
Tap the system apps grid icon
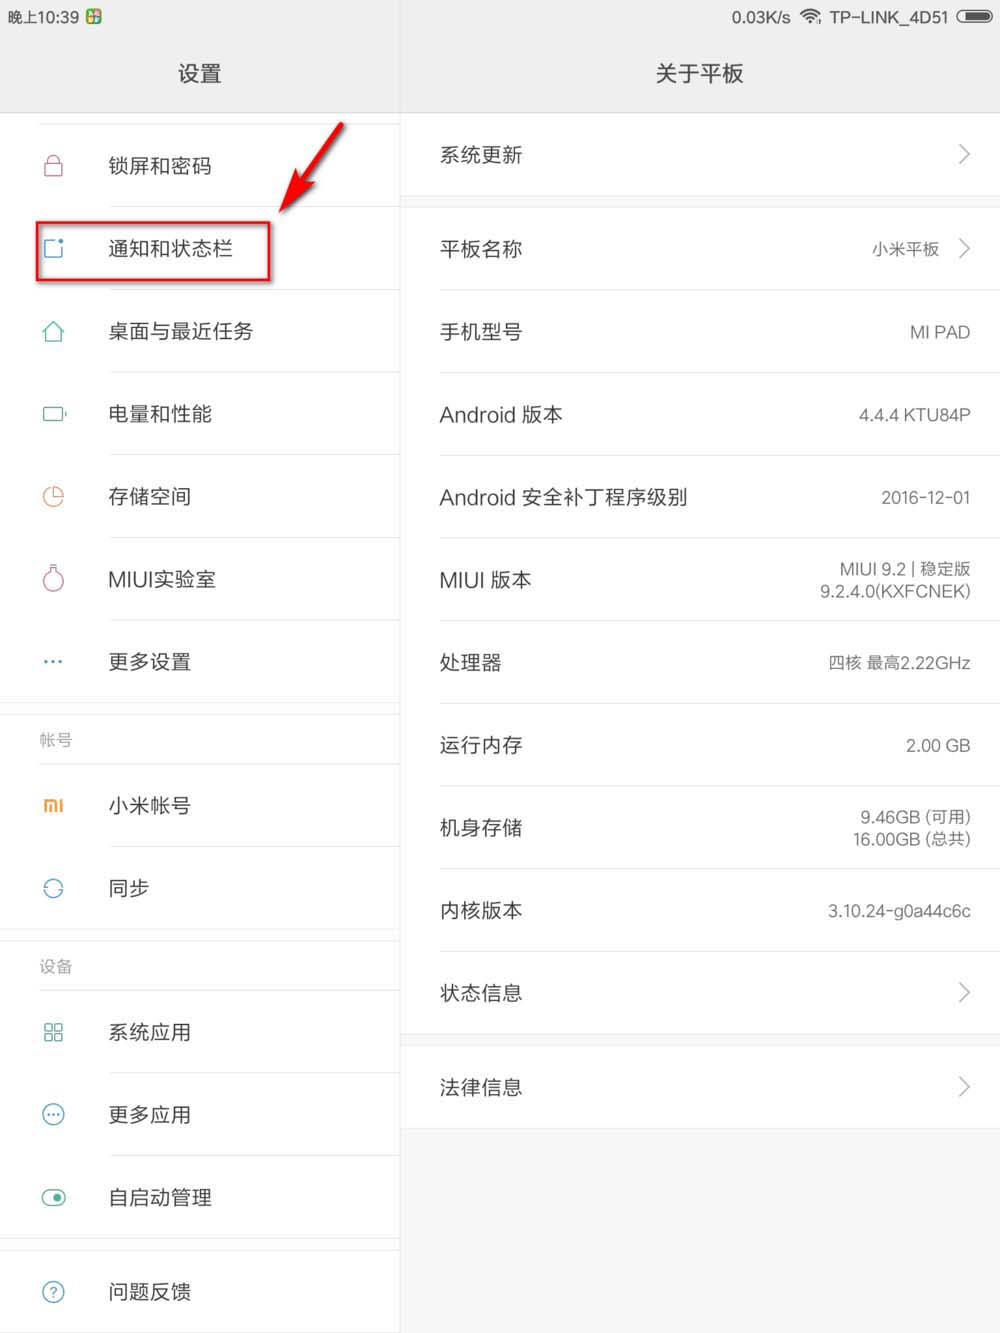coord(54,1032)
